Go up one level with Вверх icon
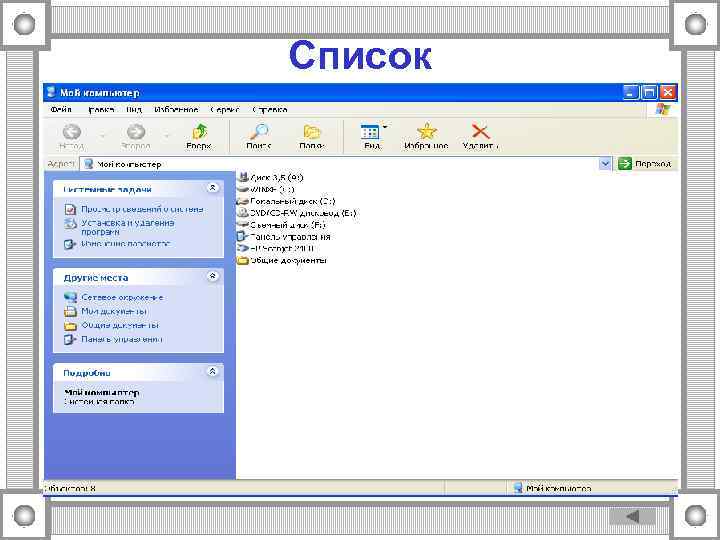720x540 pixels. click(x=199, y=132)
